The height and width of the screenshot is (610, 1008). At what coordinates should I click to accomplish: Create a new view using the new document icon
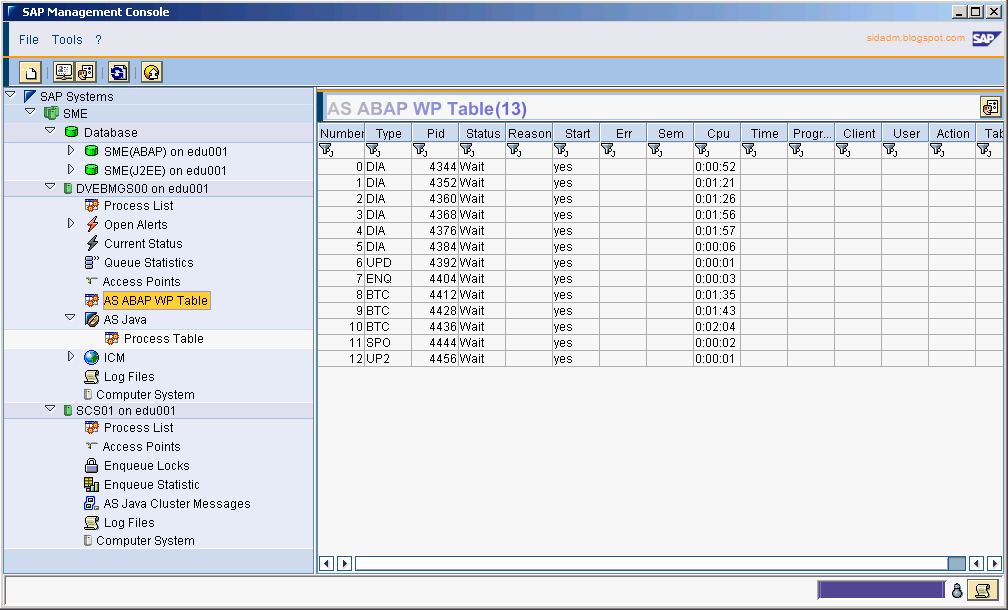(x=30, y=72)
